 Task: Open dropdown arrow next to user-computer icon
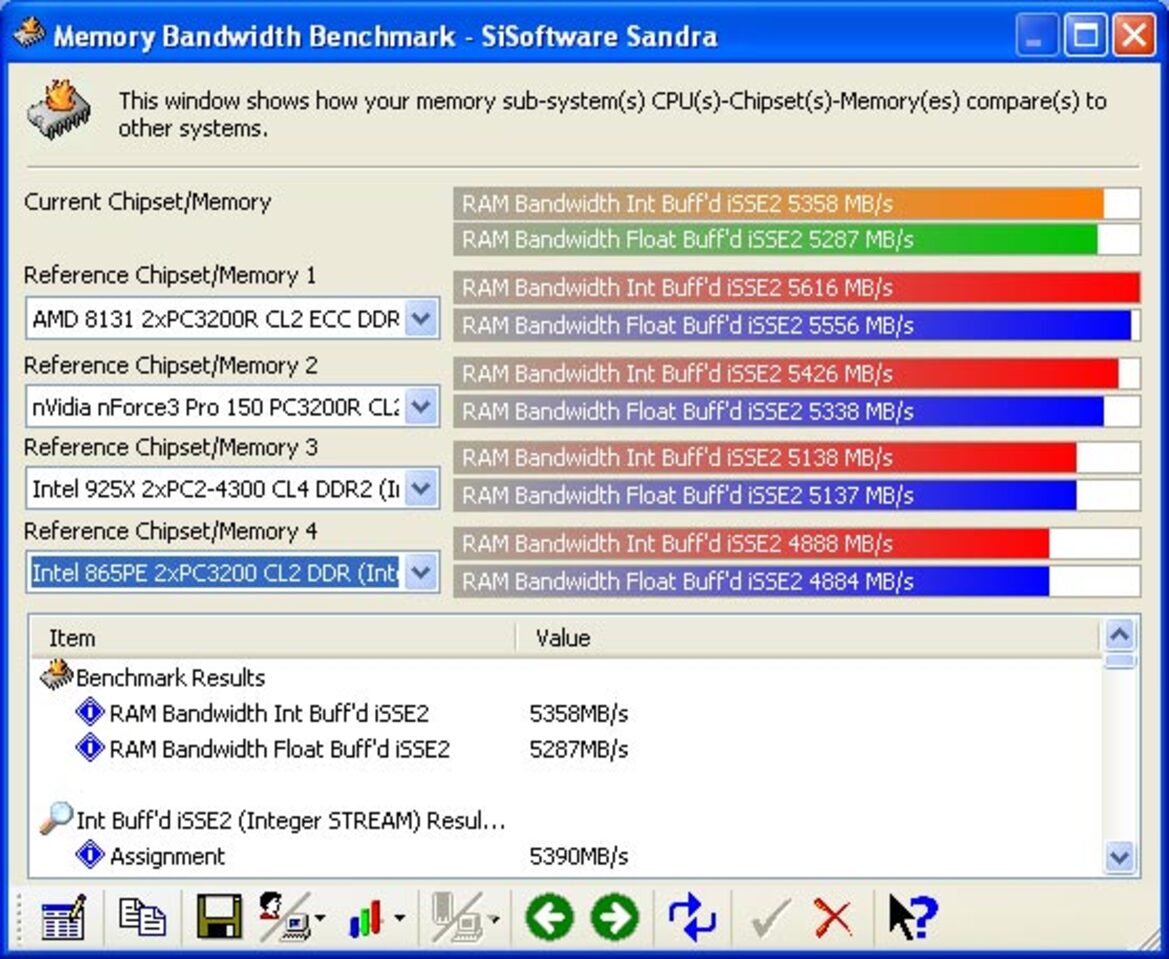[x=321, y=917]
